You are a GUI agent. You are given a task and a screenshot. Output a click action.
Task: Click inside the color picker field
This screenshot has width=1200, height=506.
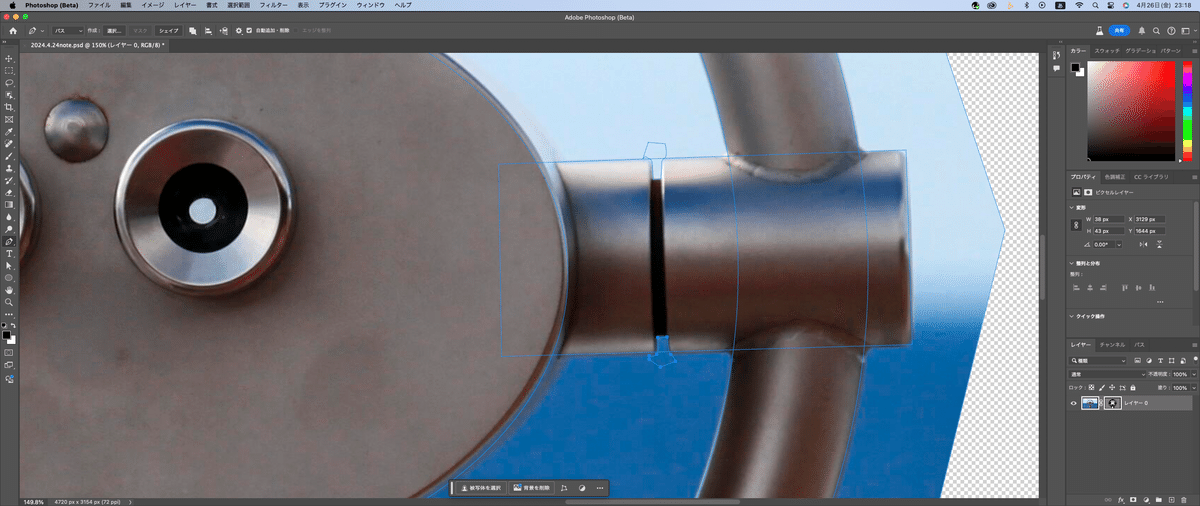pos(1133,112)
